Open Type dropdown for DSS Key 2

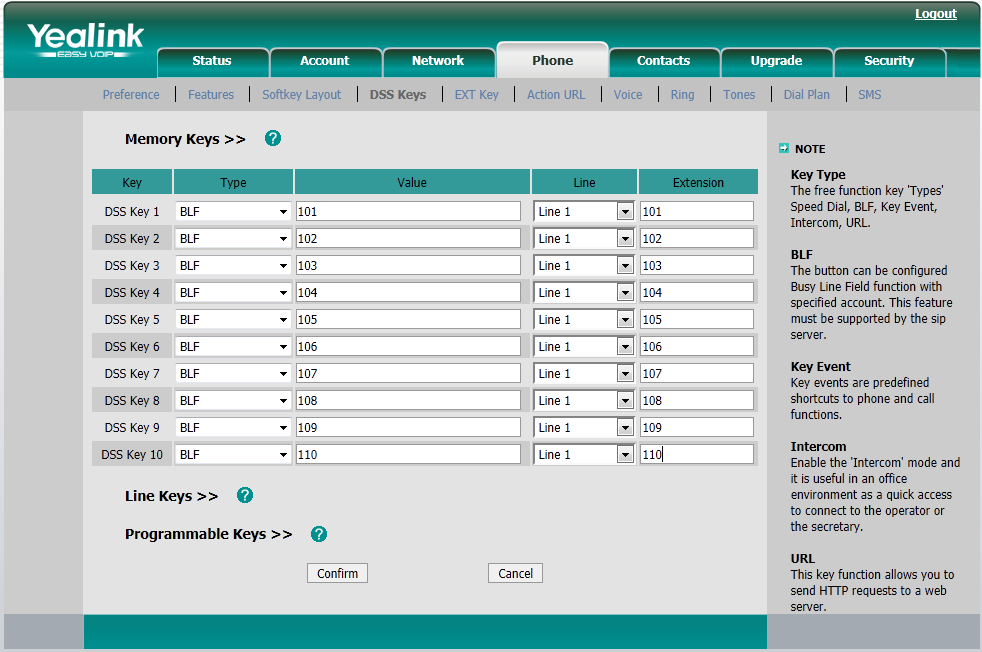click(x=233, y=239)
